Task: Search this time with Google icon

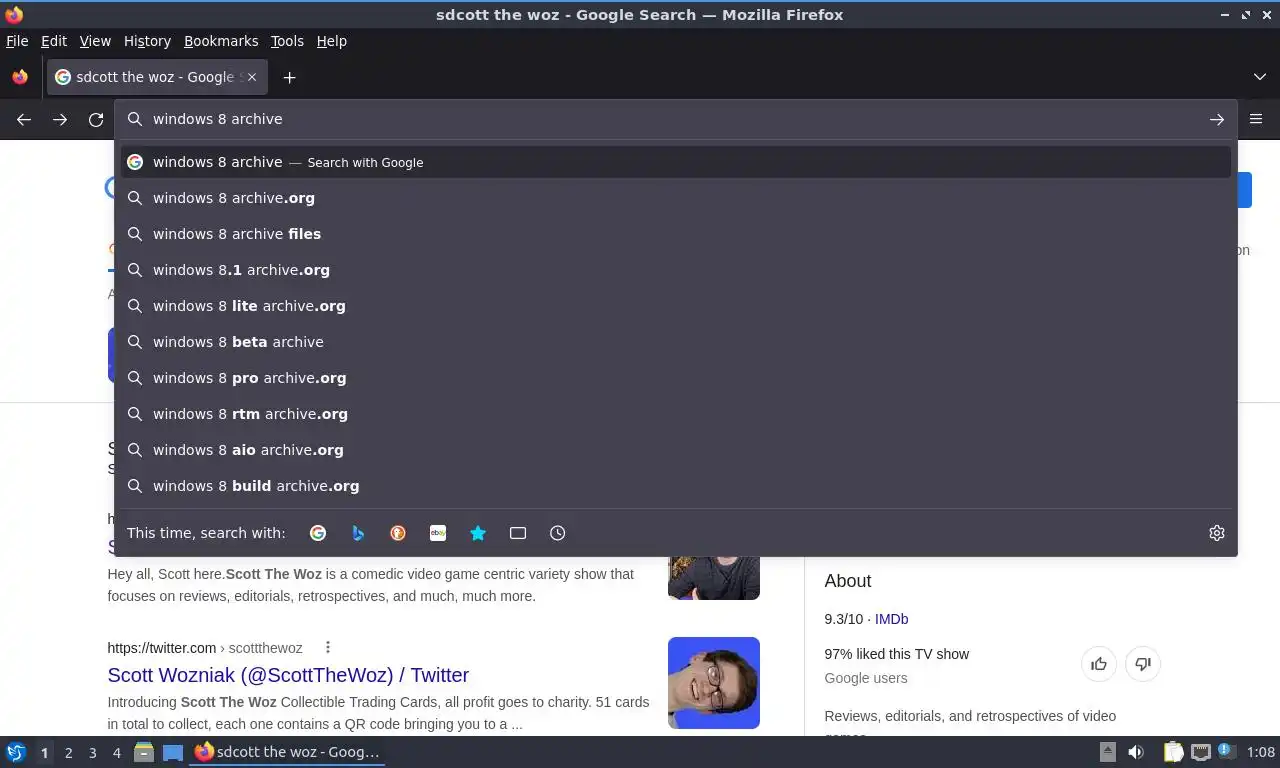Action: tap(318, 533)
